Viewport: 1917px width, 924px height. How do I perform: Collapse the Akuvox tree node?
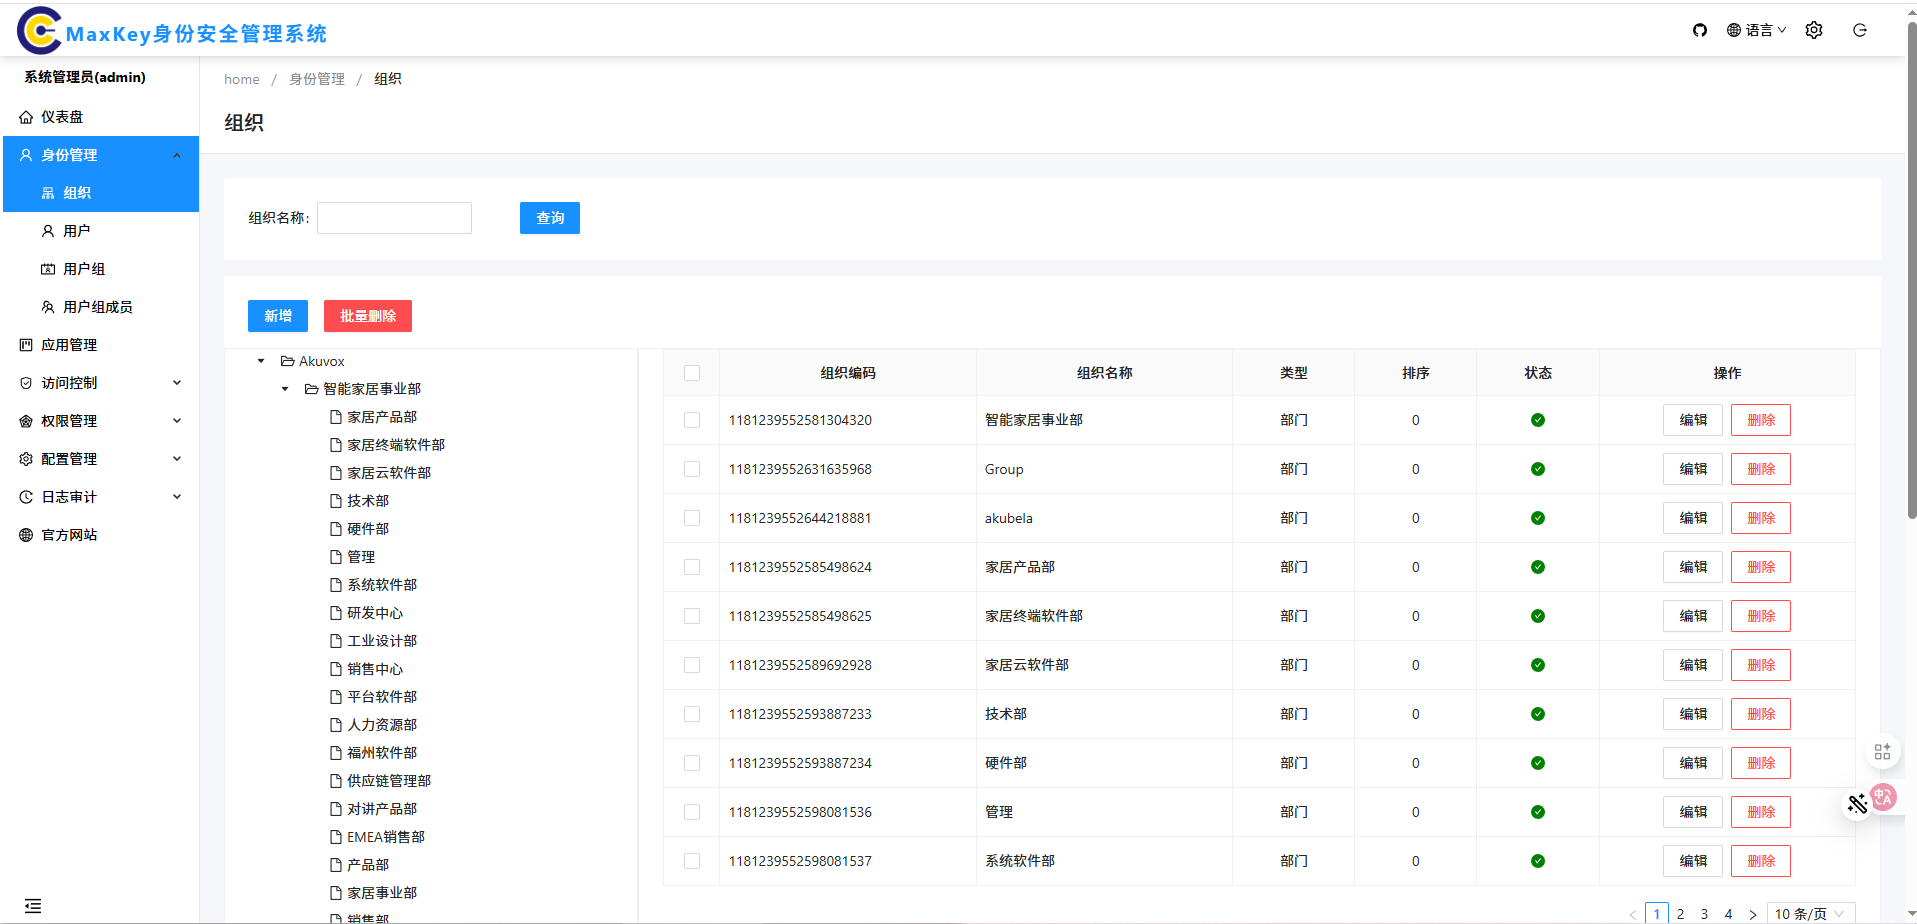click(261, 361)
